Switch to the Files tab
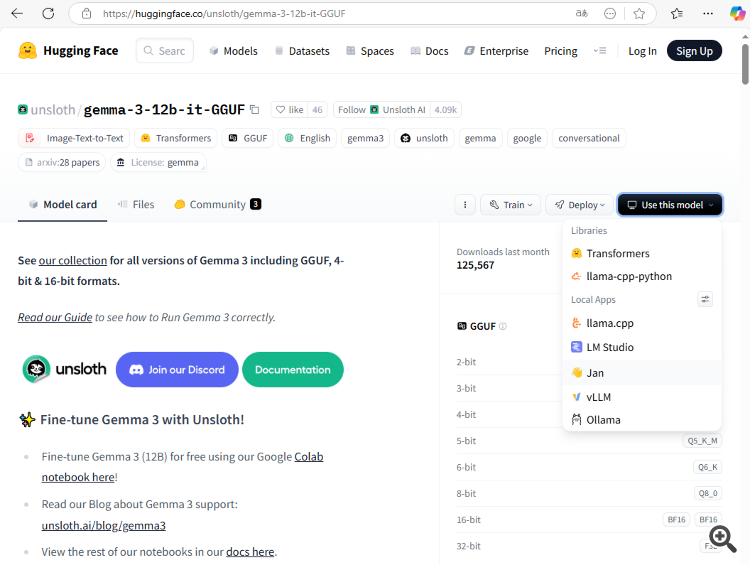Image resolution: width=750 pixels, height=565 pixels. (136, 205)
